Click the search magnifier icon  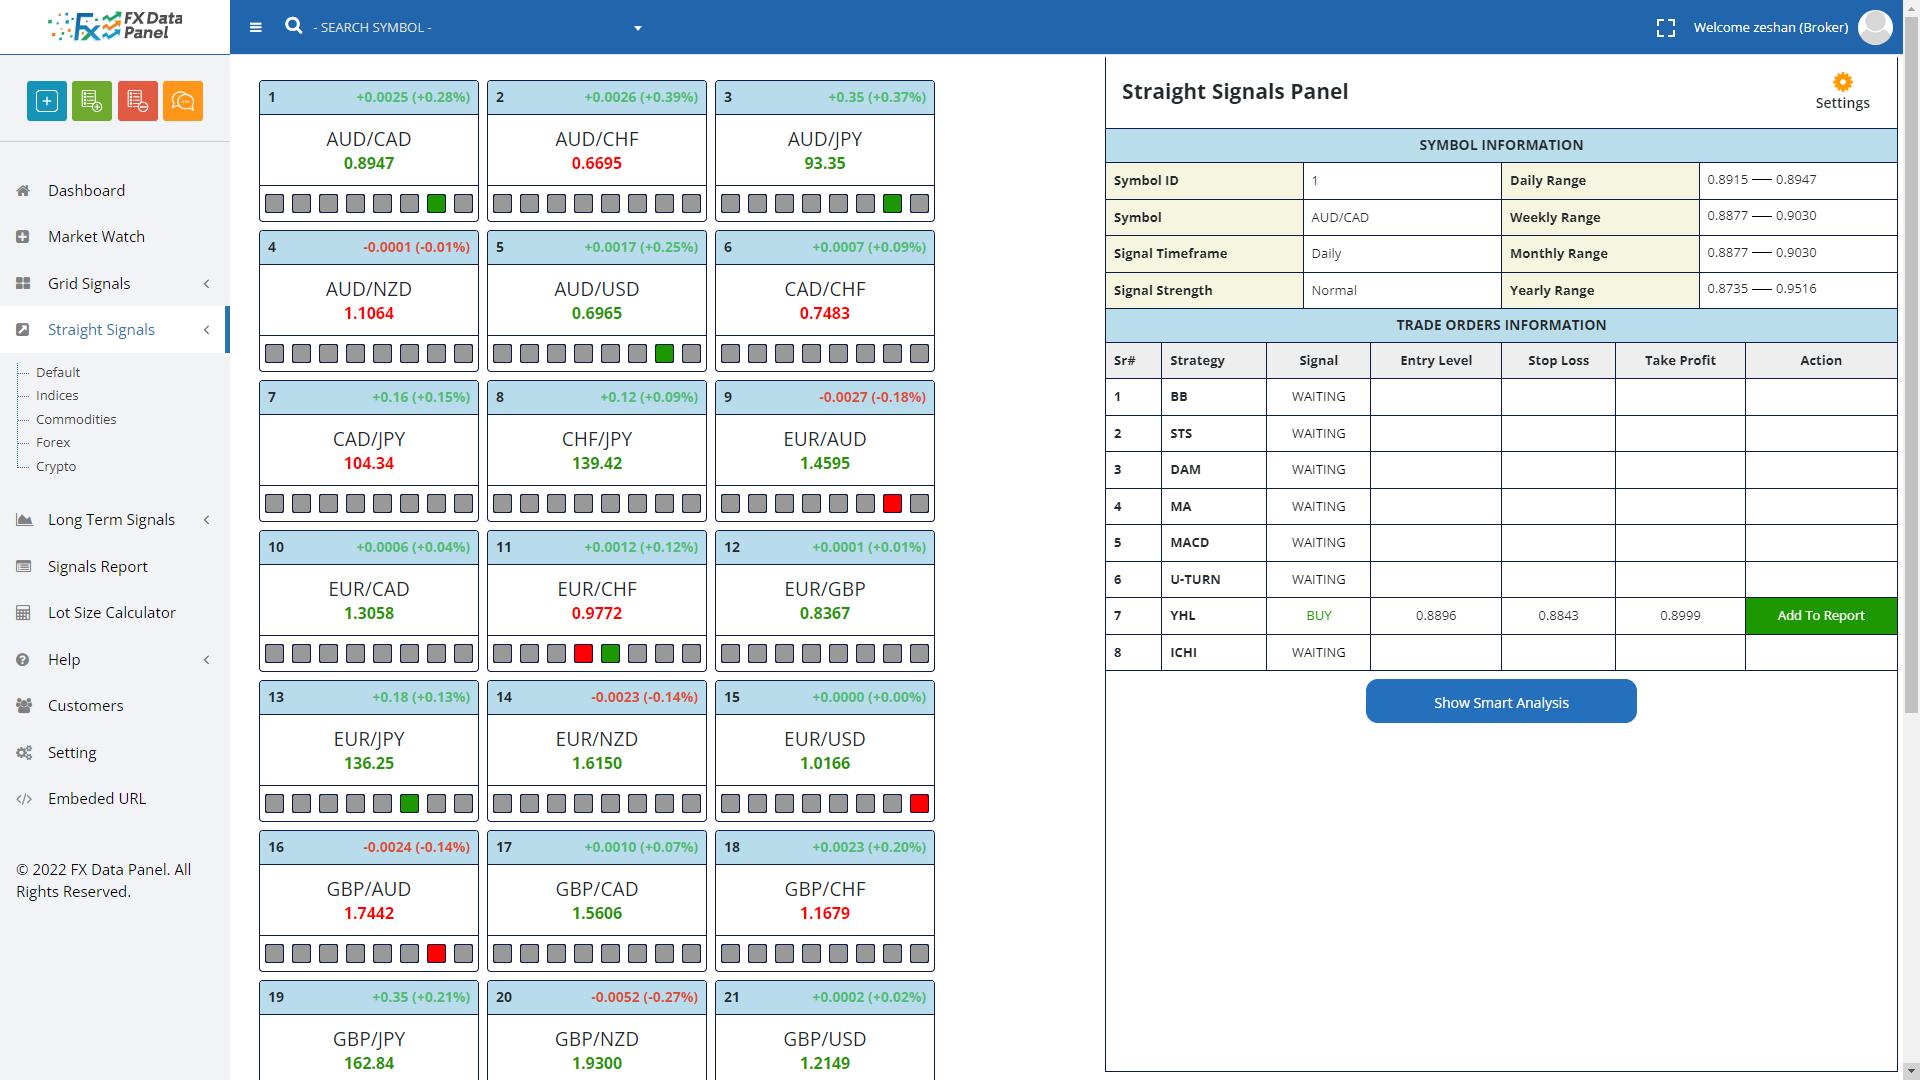(293, 26)
